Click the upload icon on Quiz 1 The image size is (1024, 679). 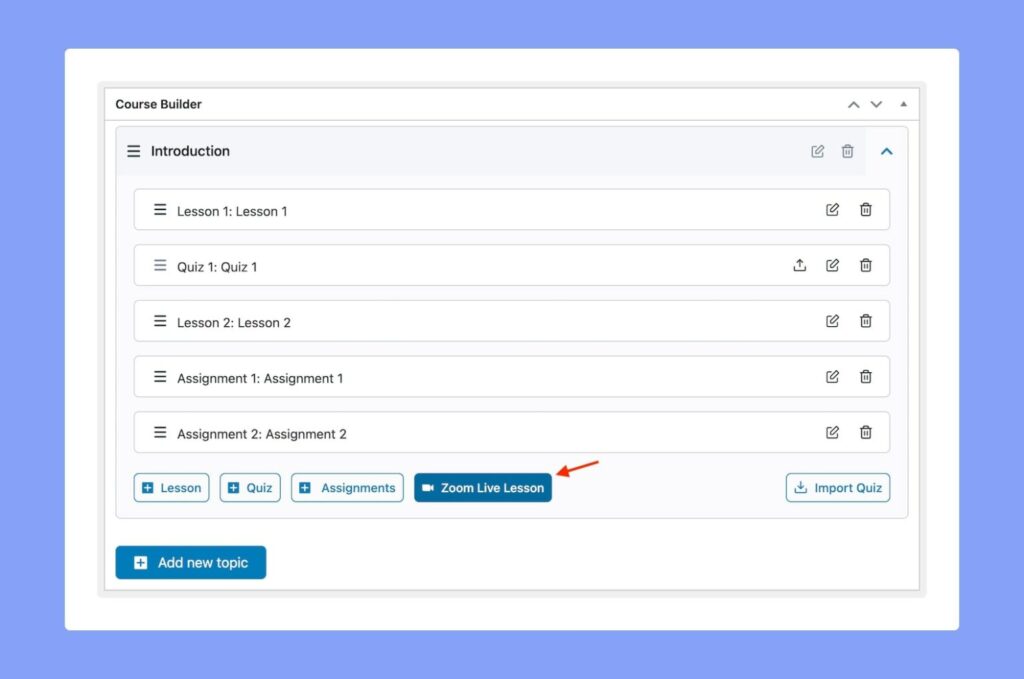pyautogui.click(x=799, y=266)
